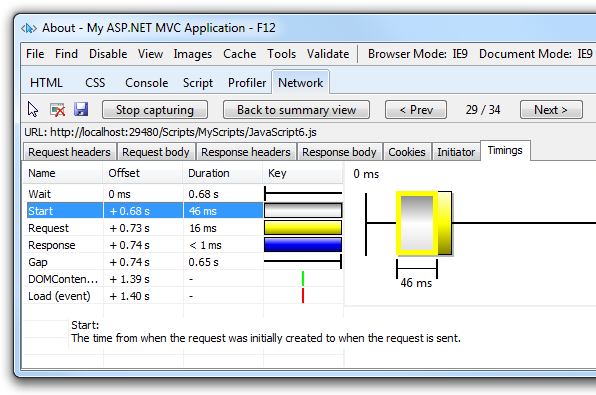Click the Stop capturing button
This screenshot has width=596, height=395.
point(155,110)
